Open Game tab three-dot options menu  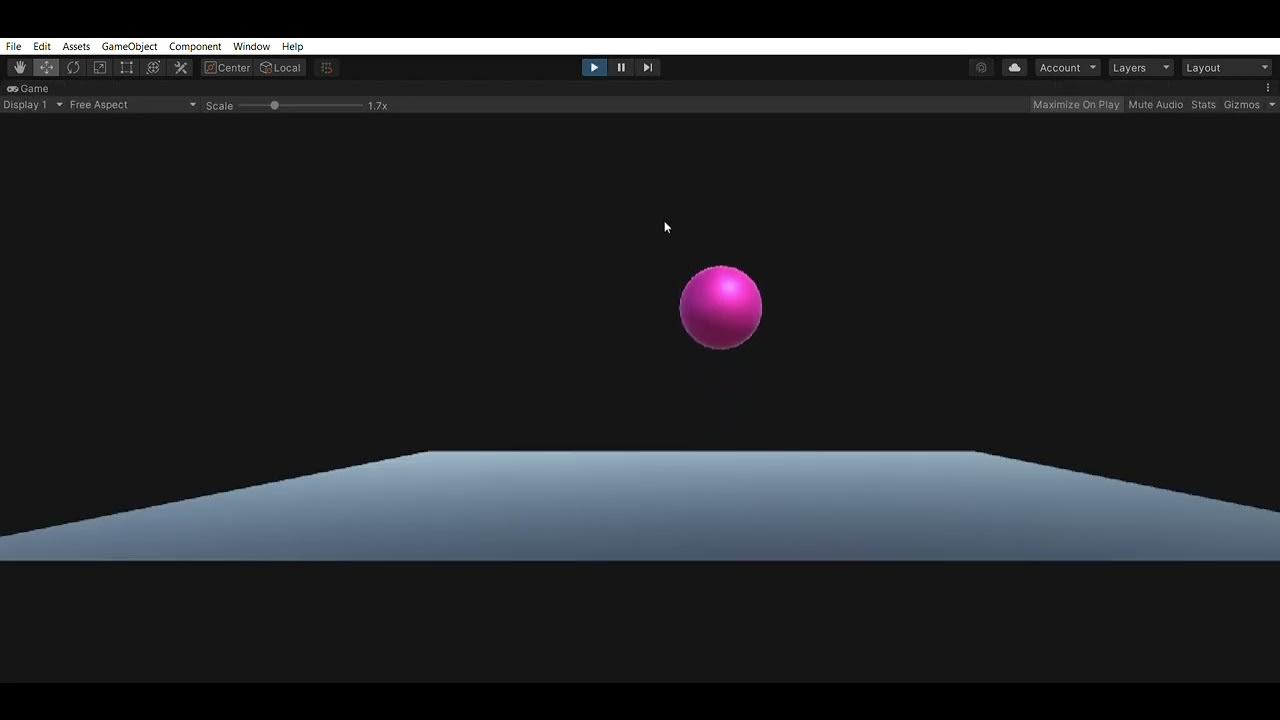pos(1268,88)
